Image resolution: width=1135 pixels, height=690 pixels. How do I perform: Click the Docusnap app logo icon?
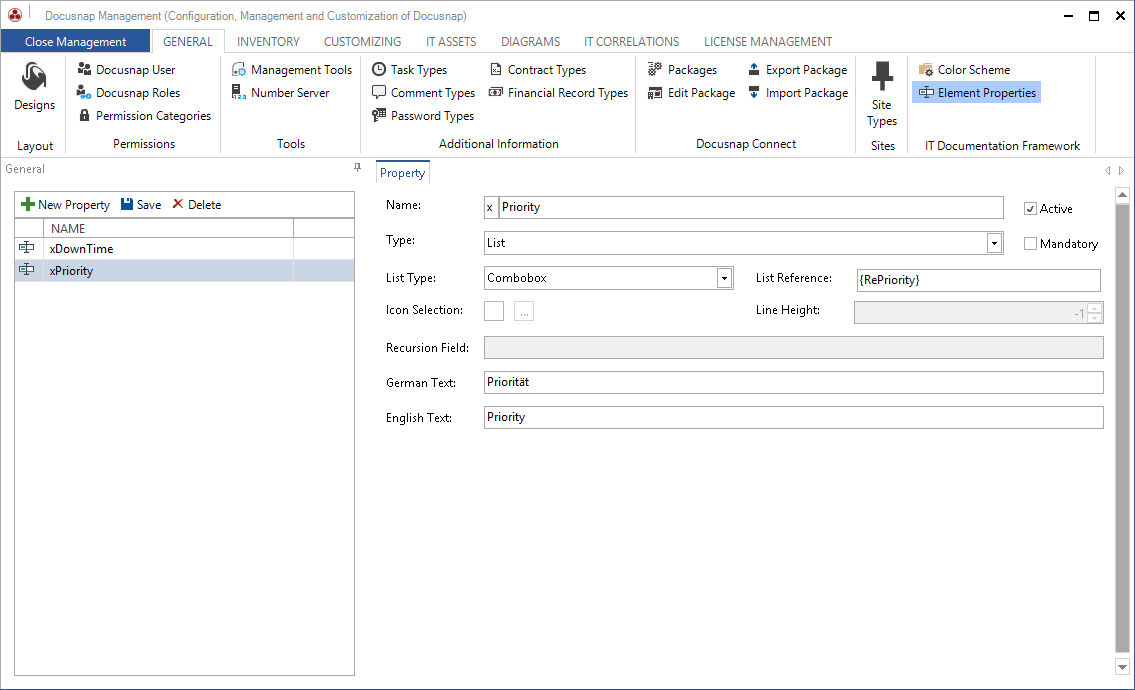click(x=14, y=14)
